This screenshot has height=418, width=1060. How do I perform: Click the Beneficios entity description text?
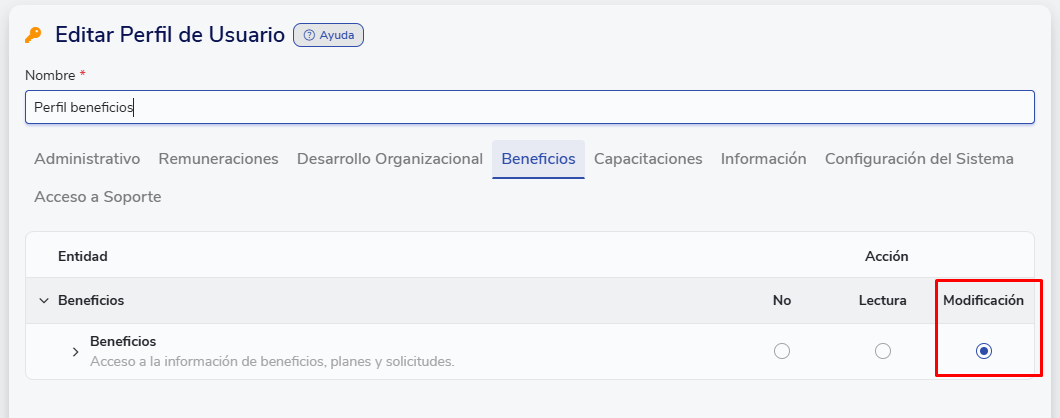coord(272,361)
